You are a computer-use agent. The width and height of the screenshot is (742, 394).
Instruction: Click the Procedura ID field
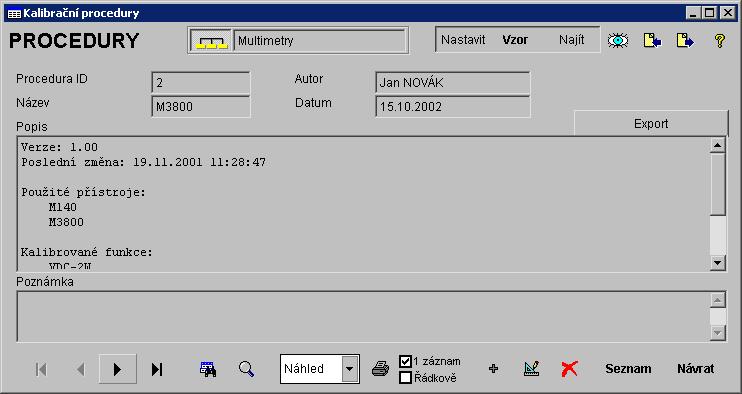(201, 83)
